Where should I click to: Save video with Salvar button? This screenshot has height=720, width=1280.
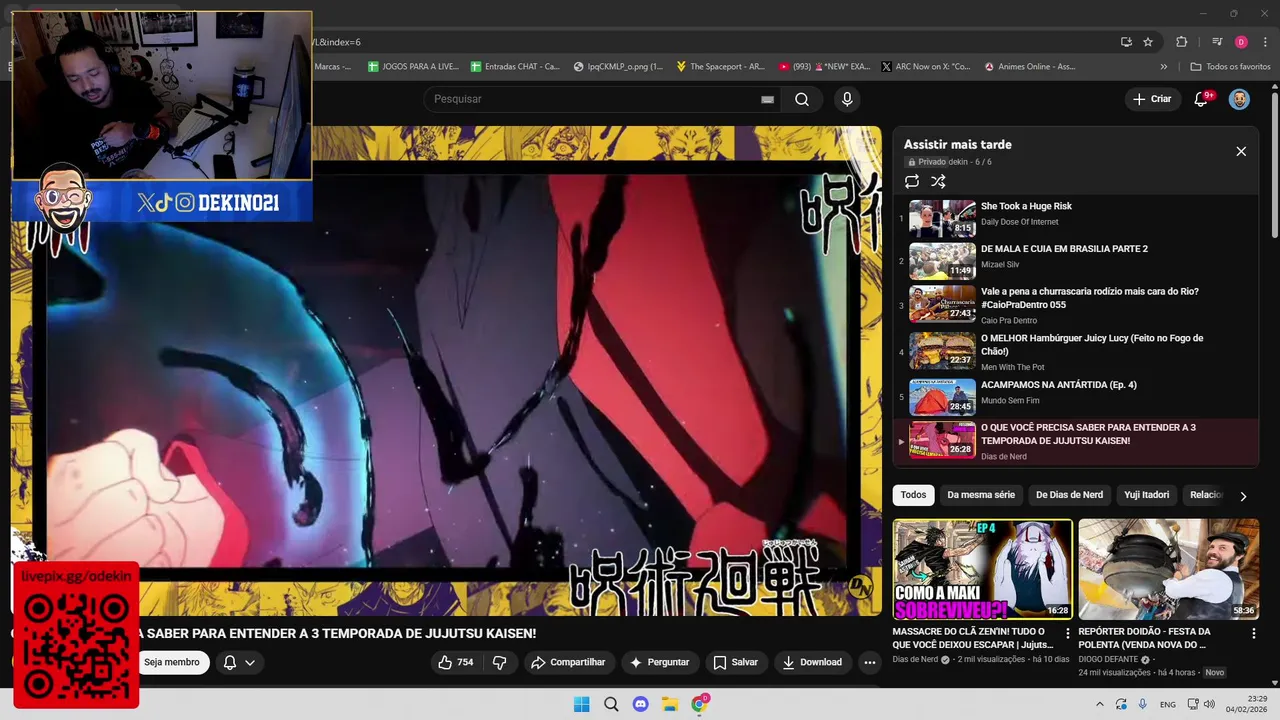click(735, 662)
